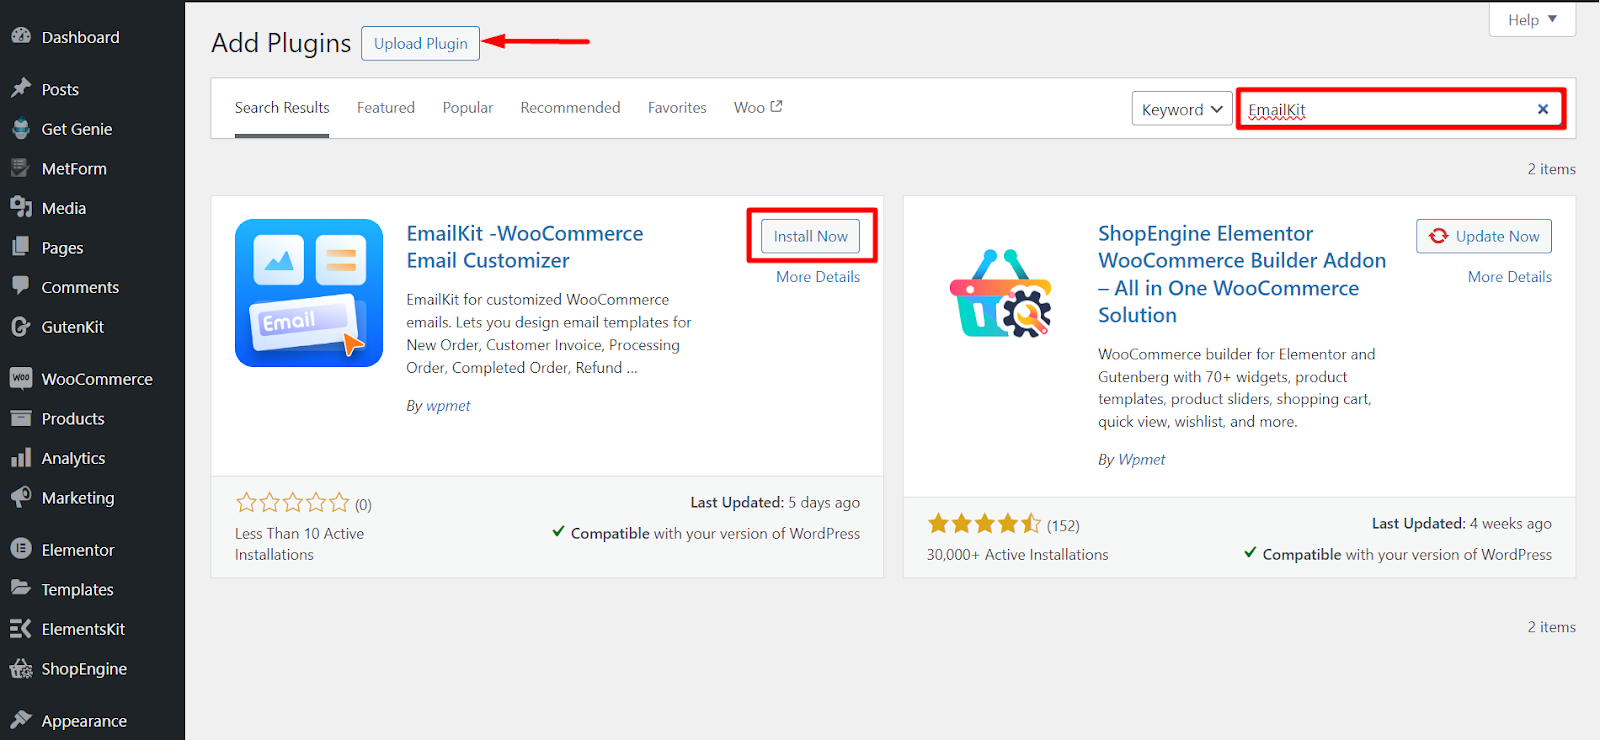Open the Appearance menu label
Viewport: 1600px width, 740px height.
[x=84, y=721]
